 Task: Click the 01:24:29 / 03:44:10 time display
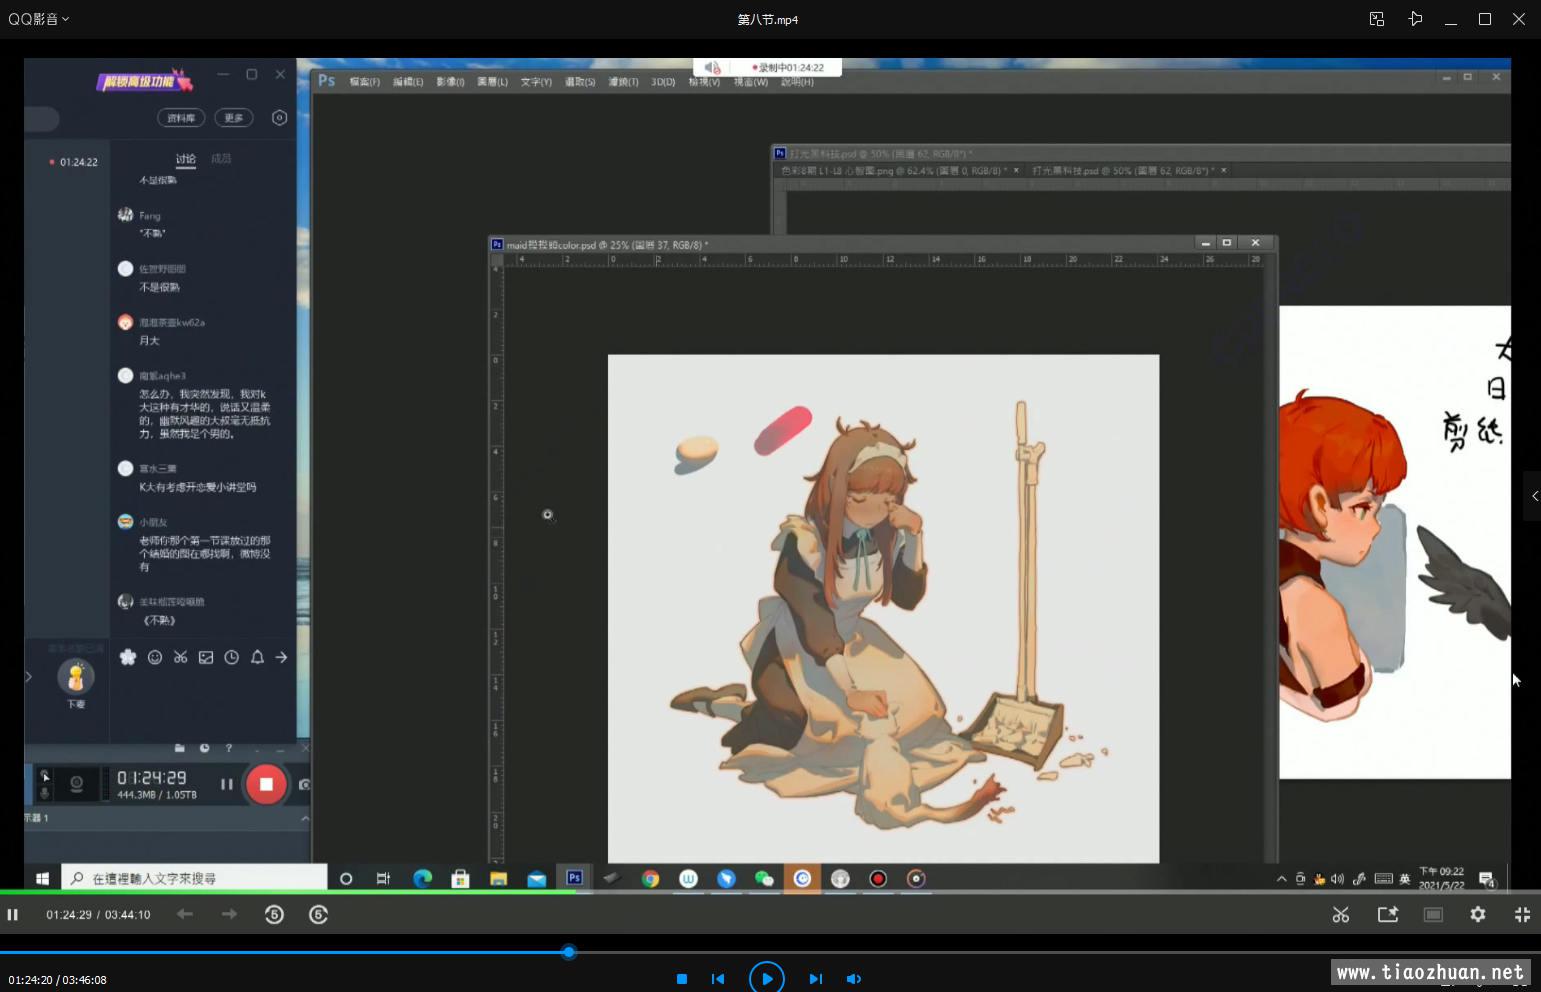click(x=98, y=914)
